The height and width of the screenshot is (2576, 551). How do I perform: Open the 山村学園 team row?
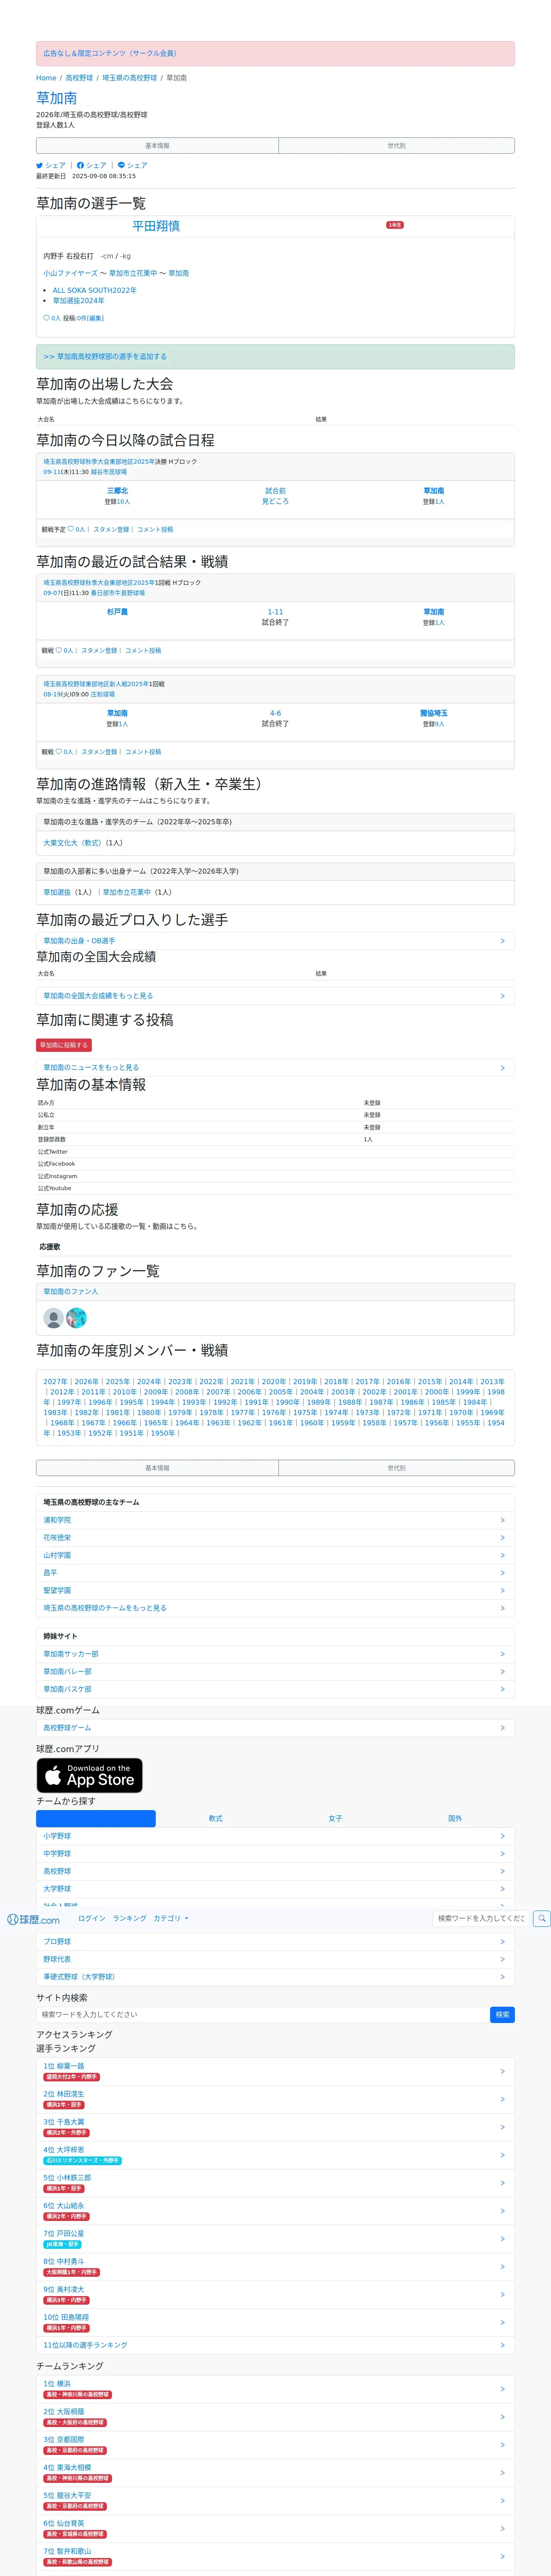click(x=275, y=1555)
